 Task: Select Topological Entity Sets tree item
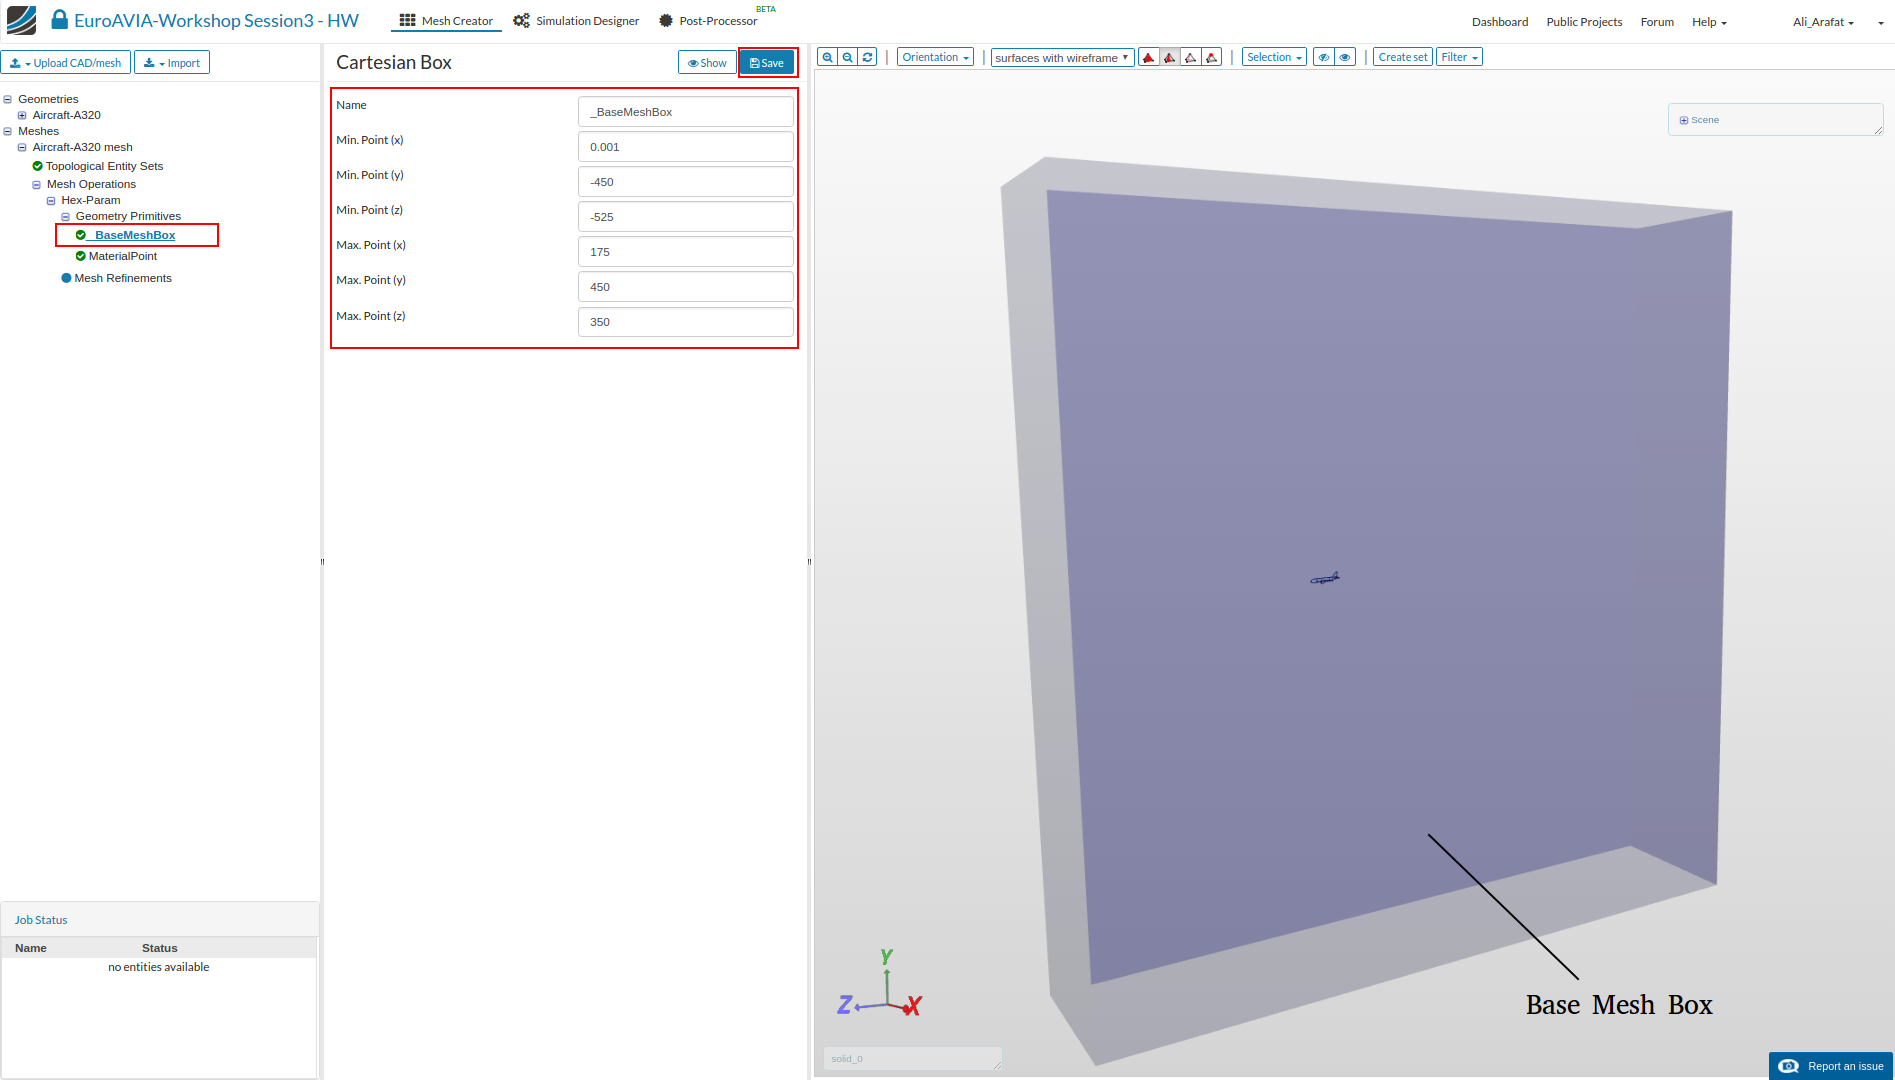click(104, 166)
